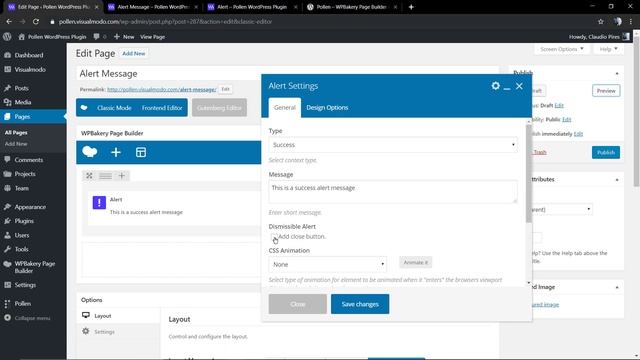640x360 pixels.
Task: Switch to the General tab
Action: click(x=285, y=108)
